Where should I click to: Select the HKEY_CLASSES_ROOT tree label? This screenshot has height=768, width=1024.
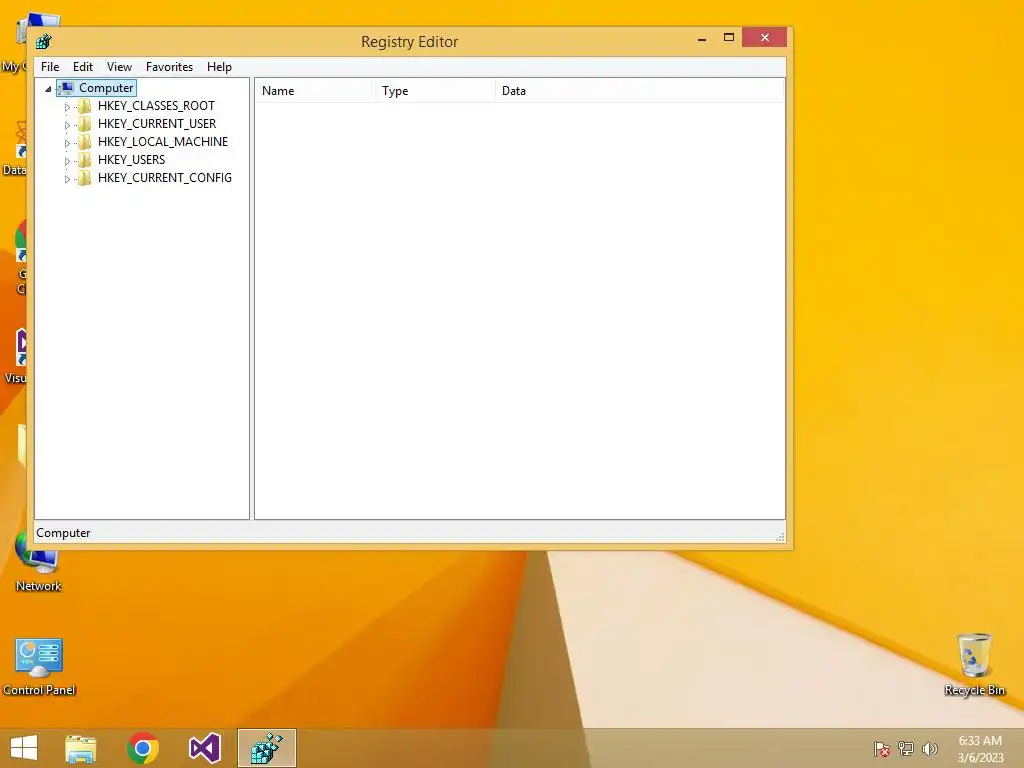pyautogui.click(x=156, y=106)
